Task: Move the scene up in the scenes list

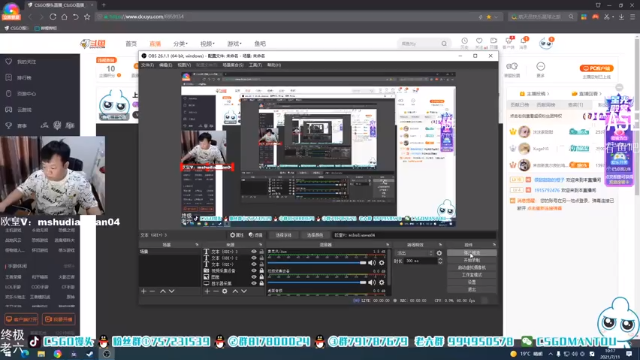Action: pos(163,291)
